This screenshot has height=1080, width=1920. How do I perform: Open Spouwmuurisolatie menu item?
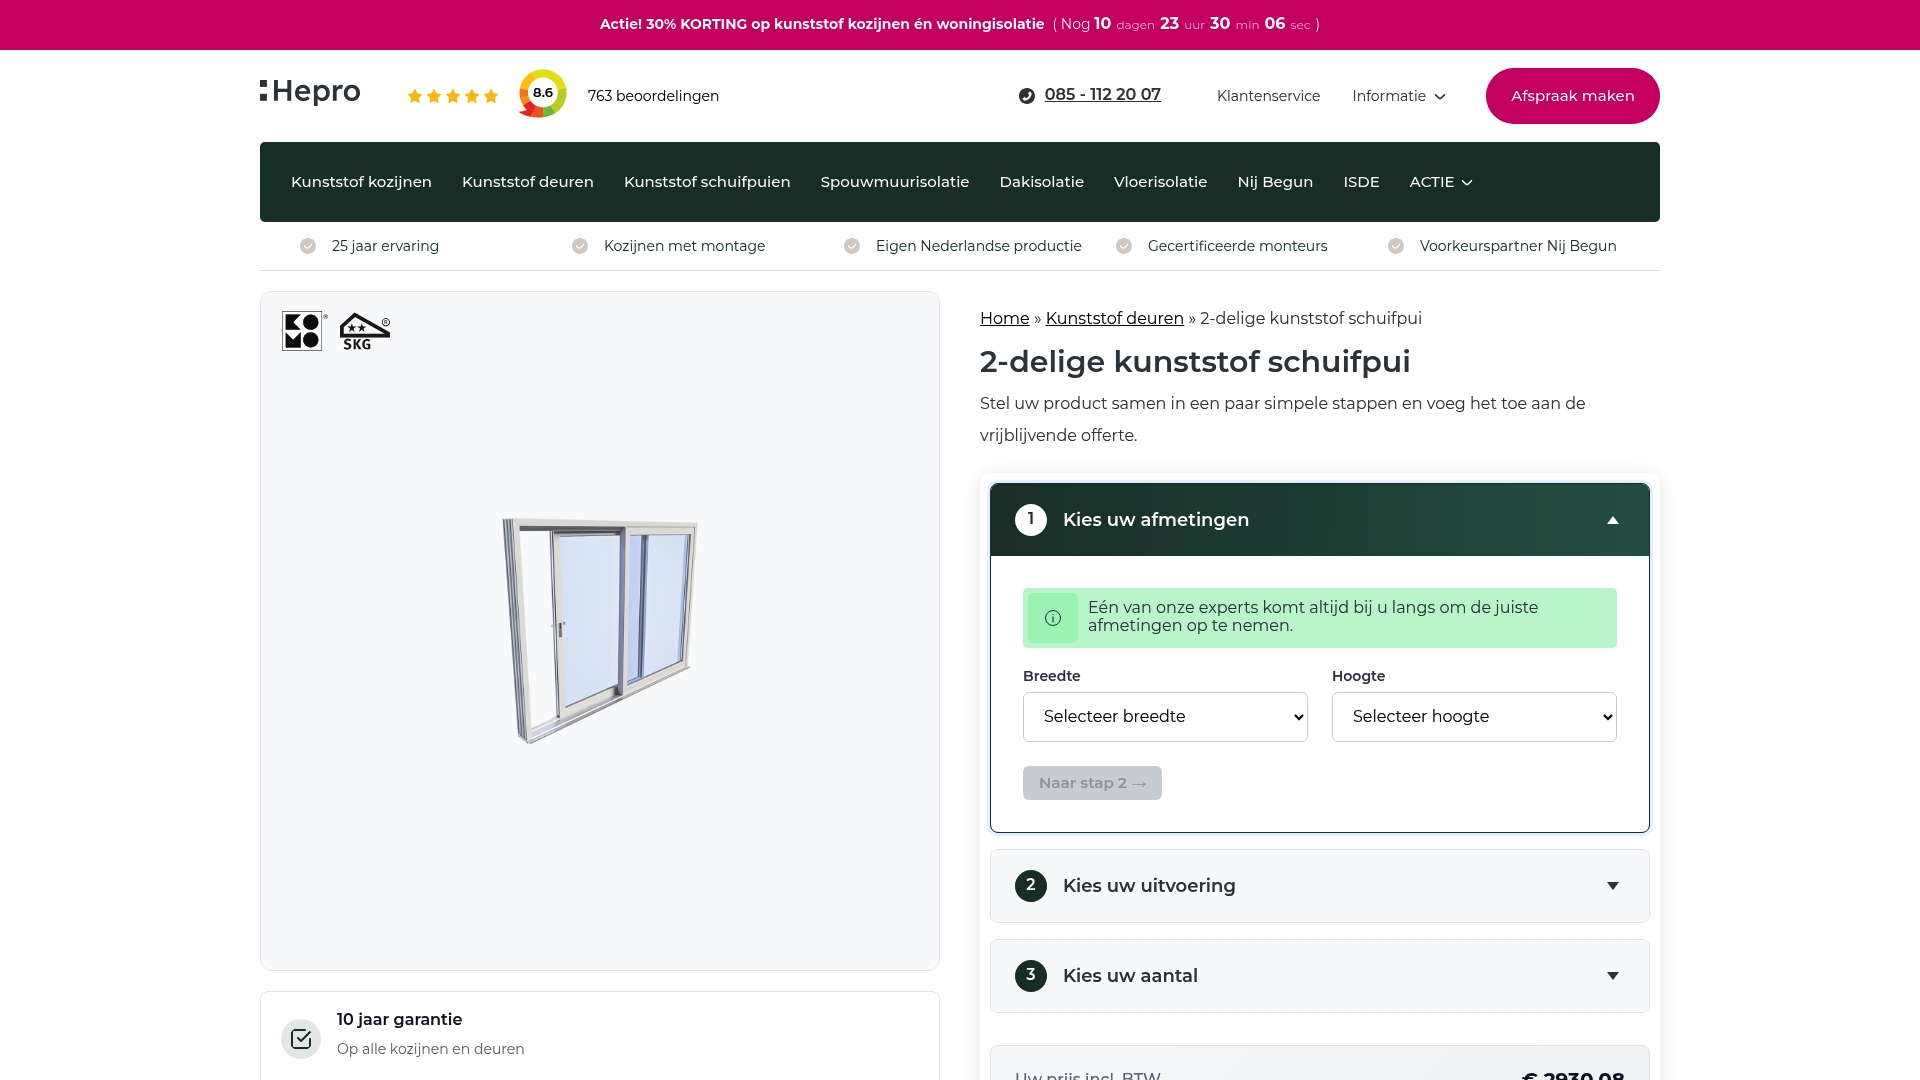(895, 182)
